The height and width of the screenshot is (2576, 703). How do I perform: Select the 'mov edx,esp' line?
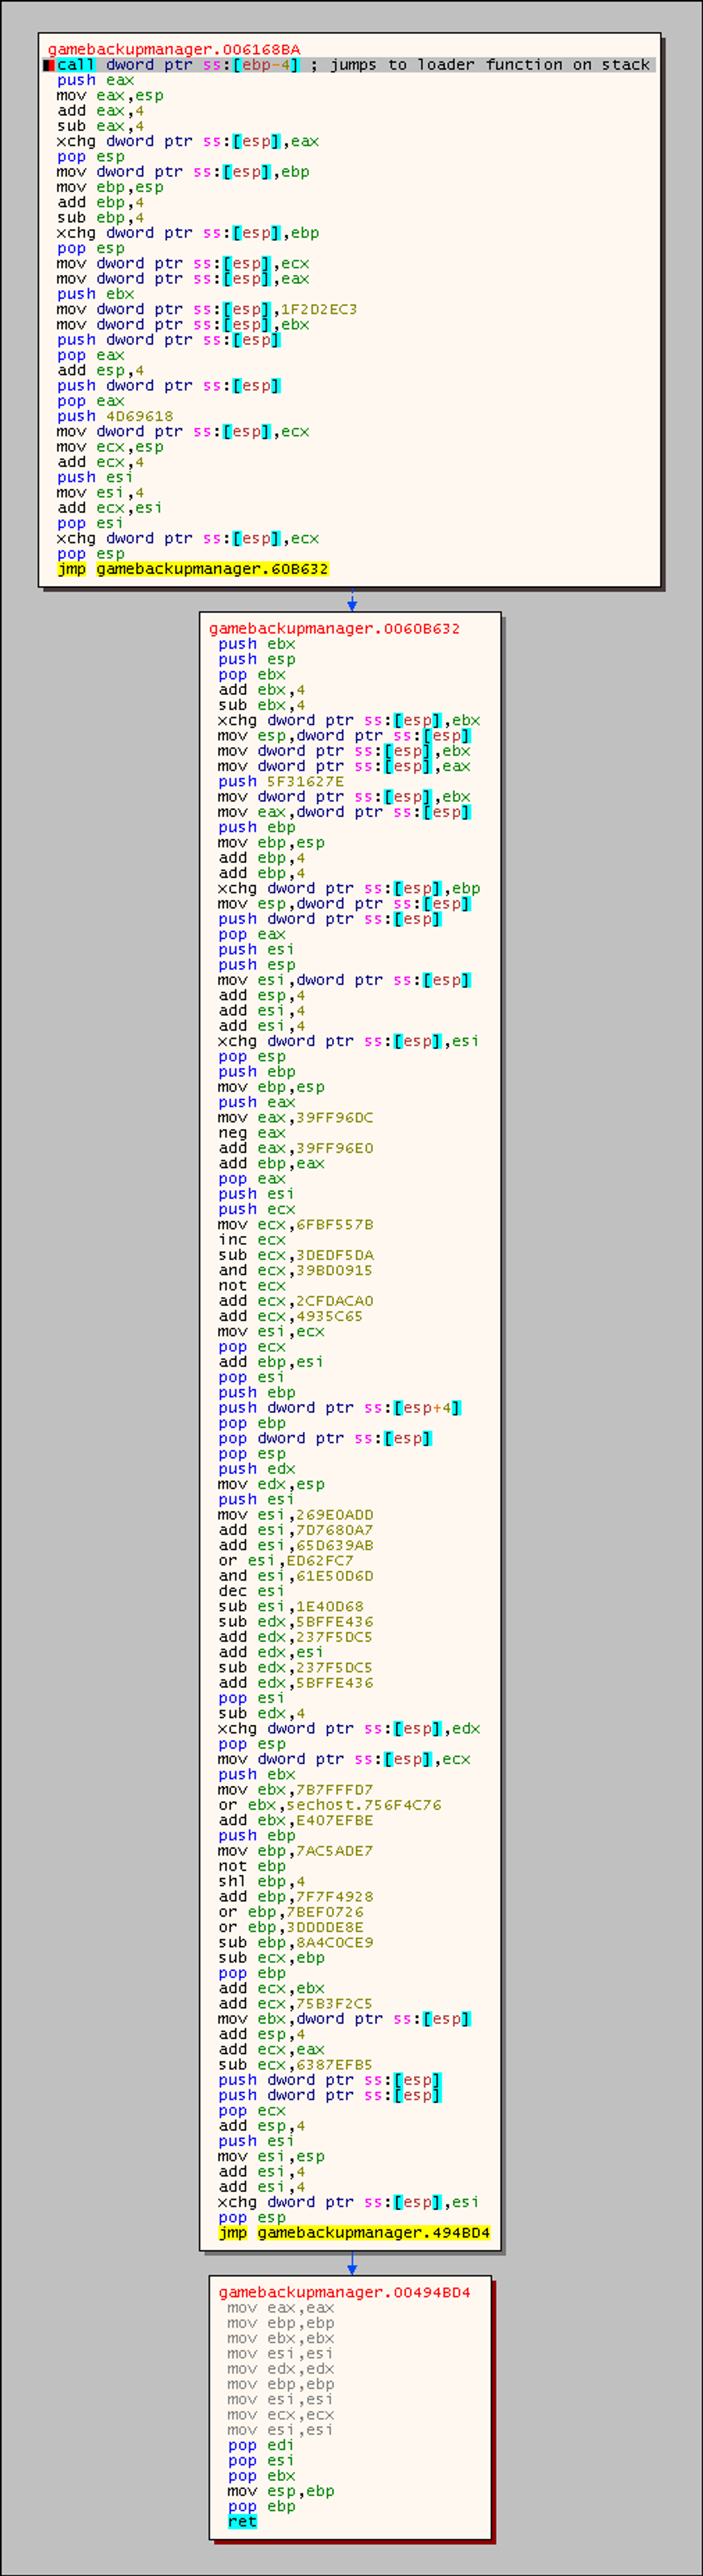[x=271, y=1484]
